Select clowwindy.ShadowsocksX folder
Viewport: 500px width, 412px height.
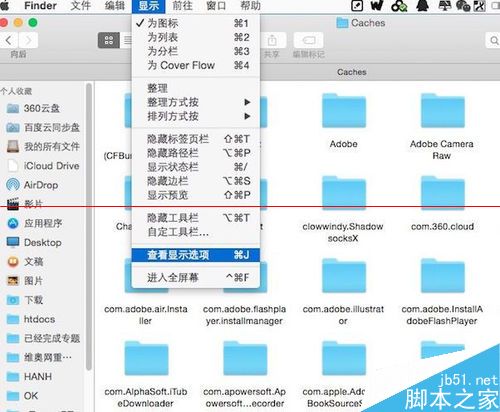click(x=344, y=194)
